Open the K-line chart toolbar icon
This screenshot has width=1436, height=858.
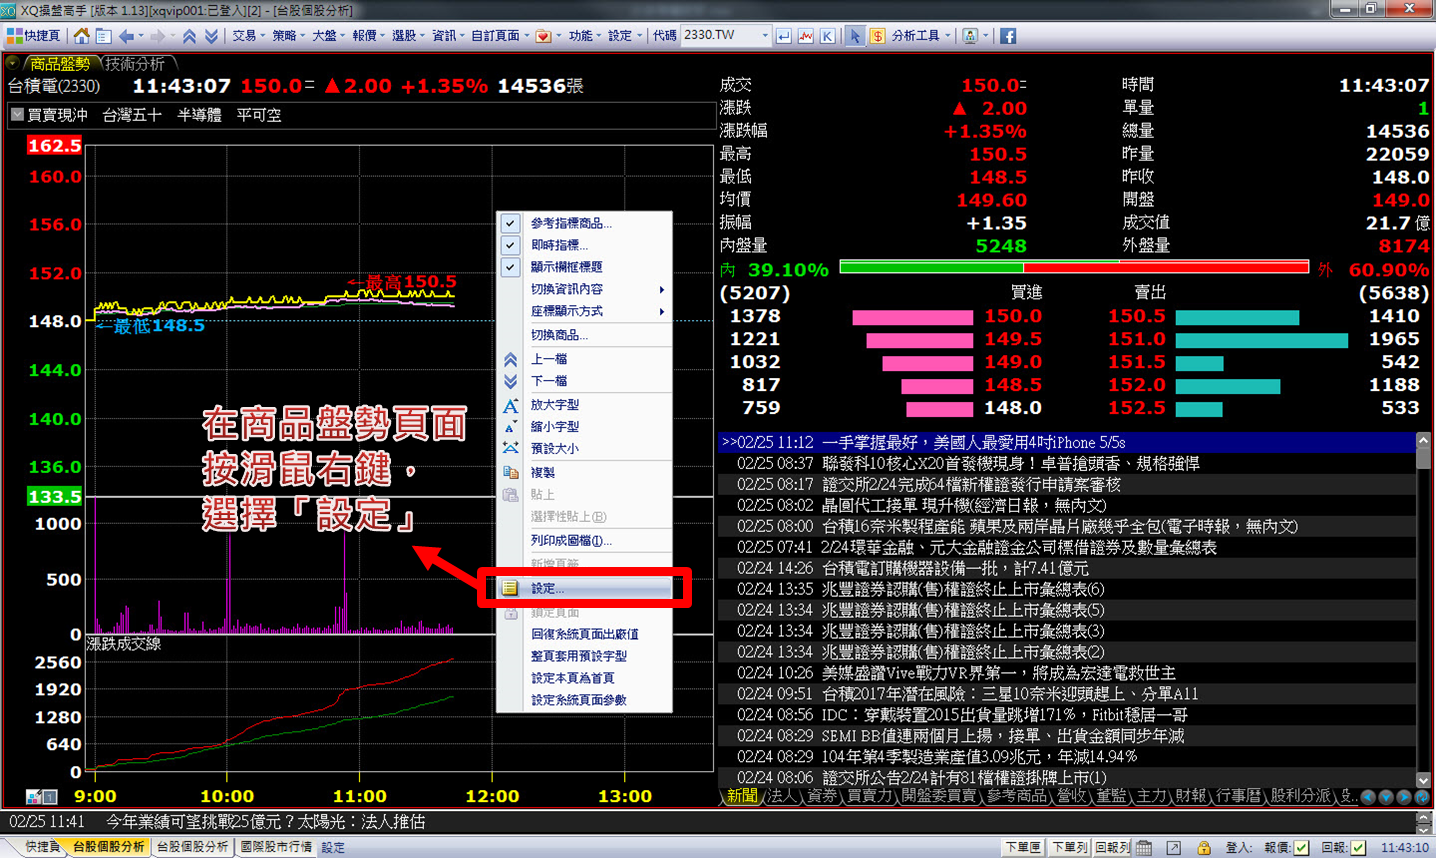(x=827, y=36)
